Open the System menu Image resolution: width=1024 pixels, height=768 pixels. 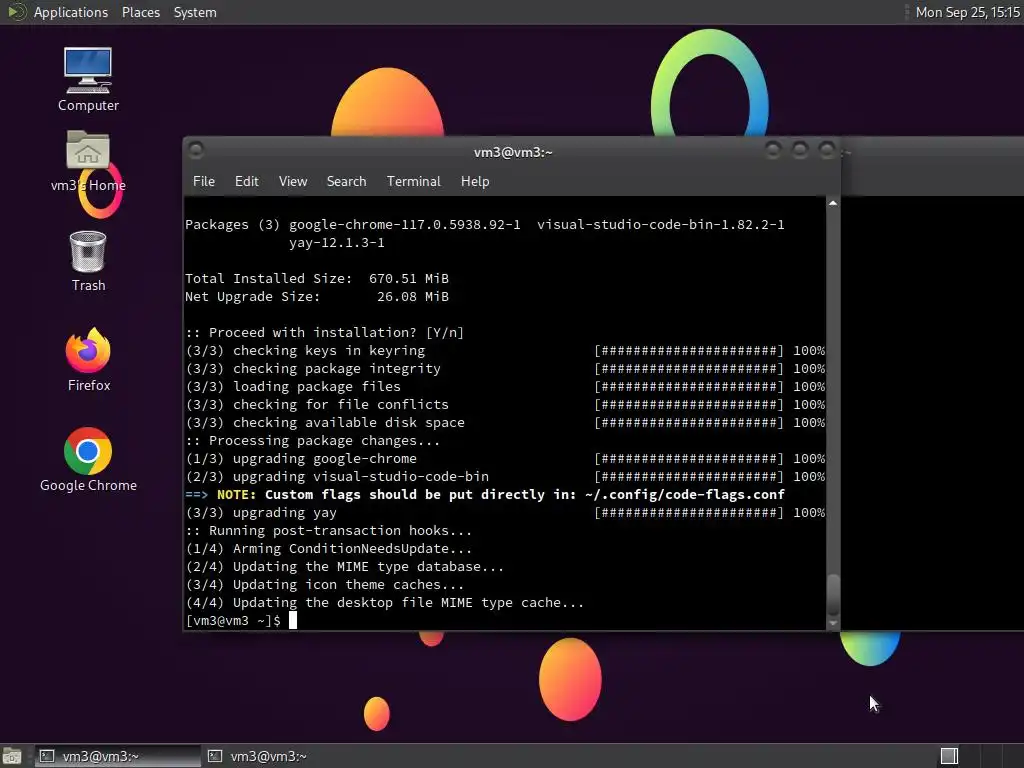coord(195,12)
